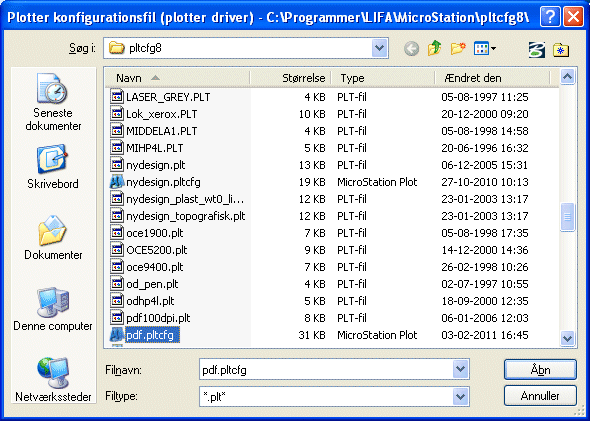The image size is (590, 421).
Task: Select the file name pdf100dpi.plt
Action: click(x=158, y=318)
